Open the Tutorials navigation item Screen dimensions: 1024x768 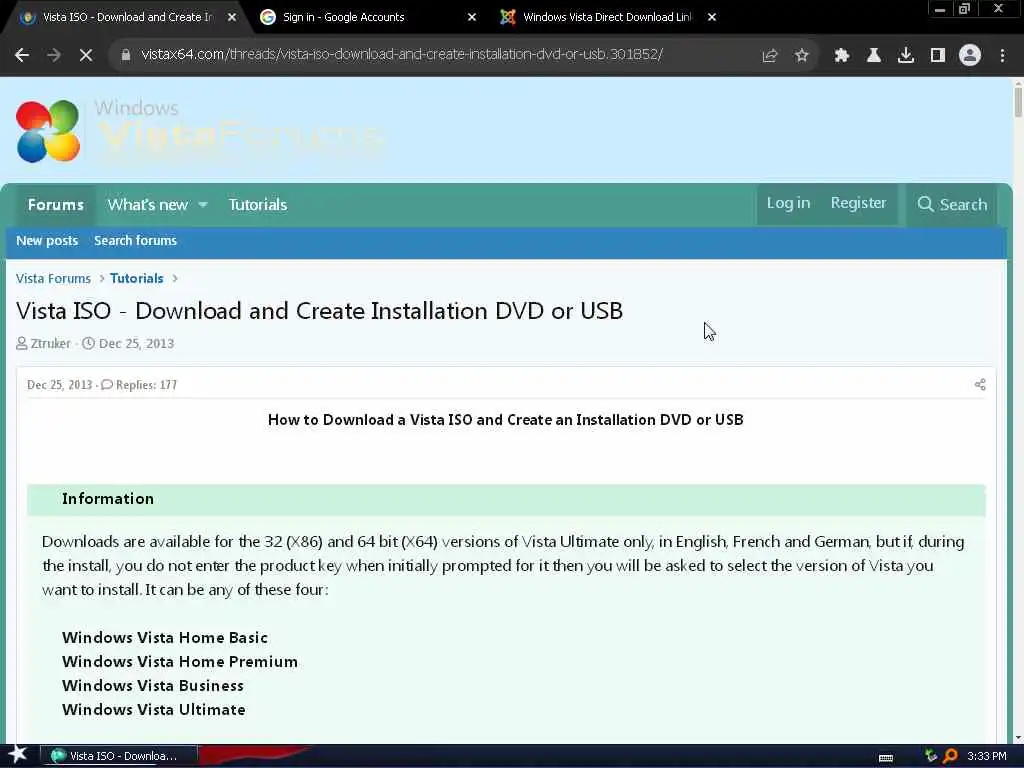(x=257, y=204)
